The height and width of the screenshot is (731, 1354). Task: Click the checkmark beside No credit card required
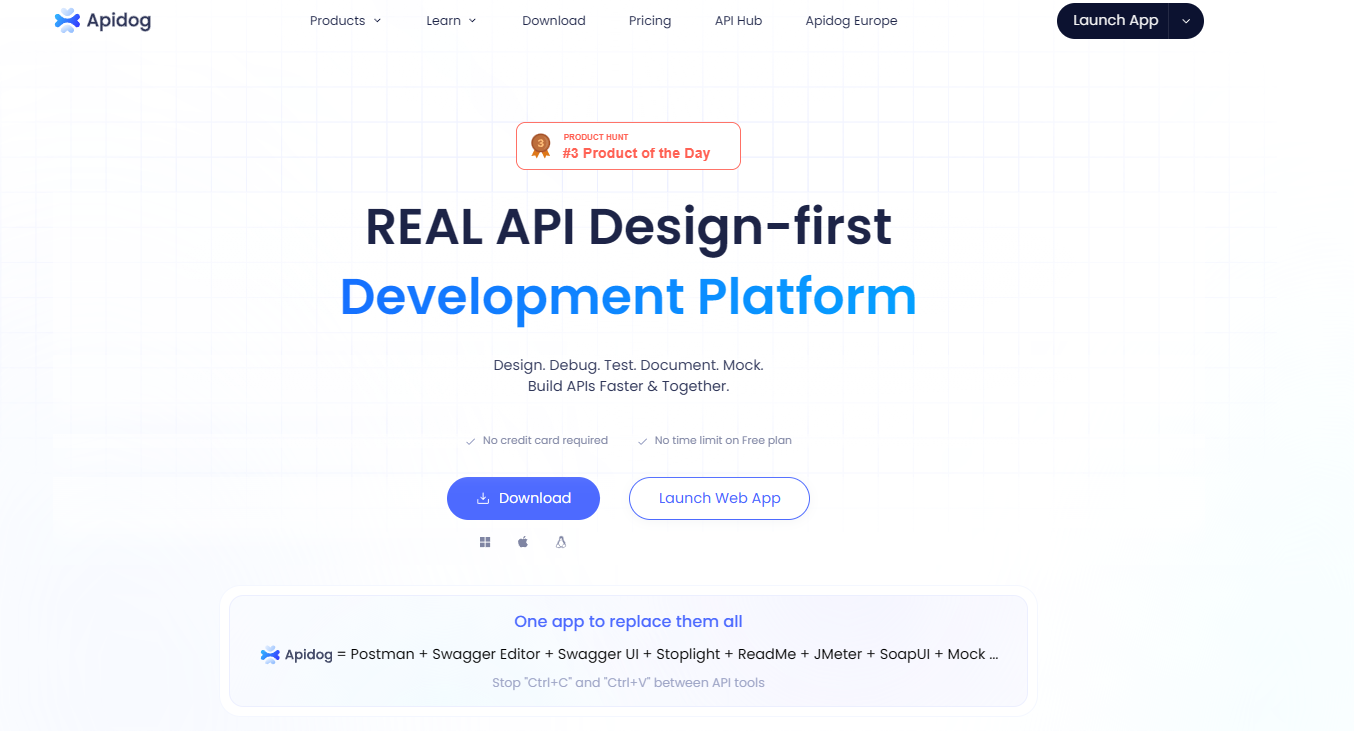(x=470, y=441)
